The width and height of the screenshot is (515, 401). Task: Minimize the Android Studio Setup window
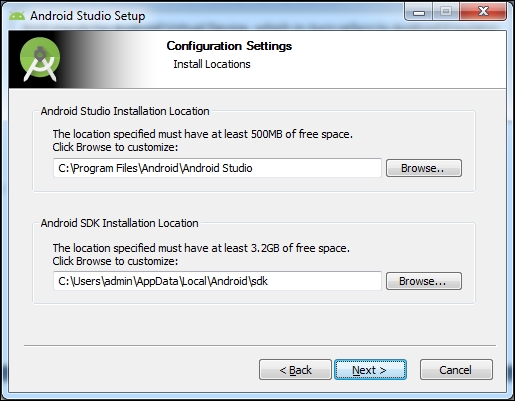coord(419,12)
